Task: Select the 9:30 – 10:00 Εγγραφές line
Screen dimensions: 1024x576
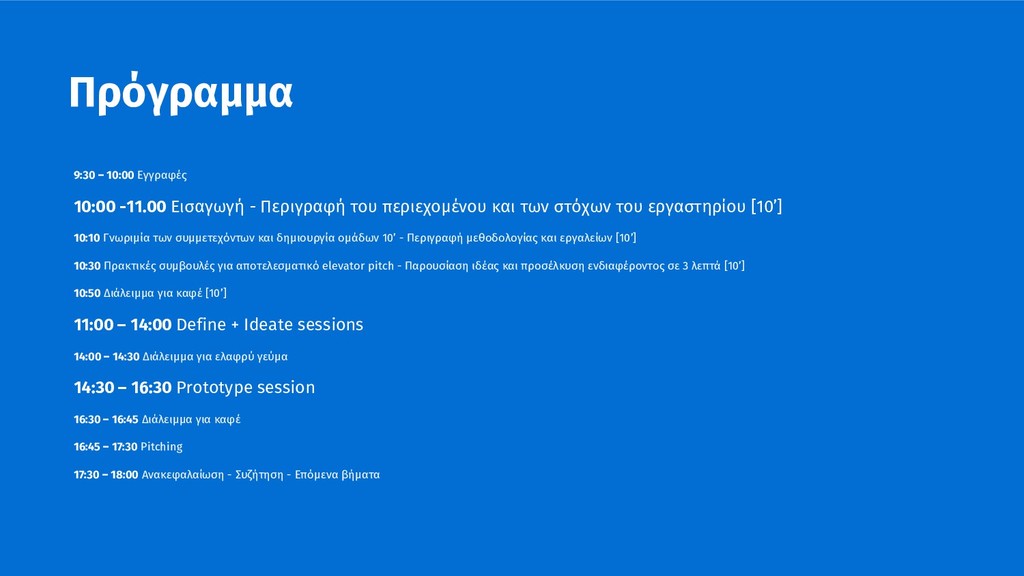Action: pos(130,175)
